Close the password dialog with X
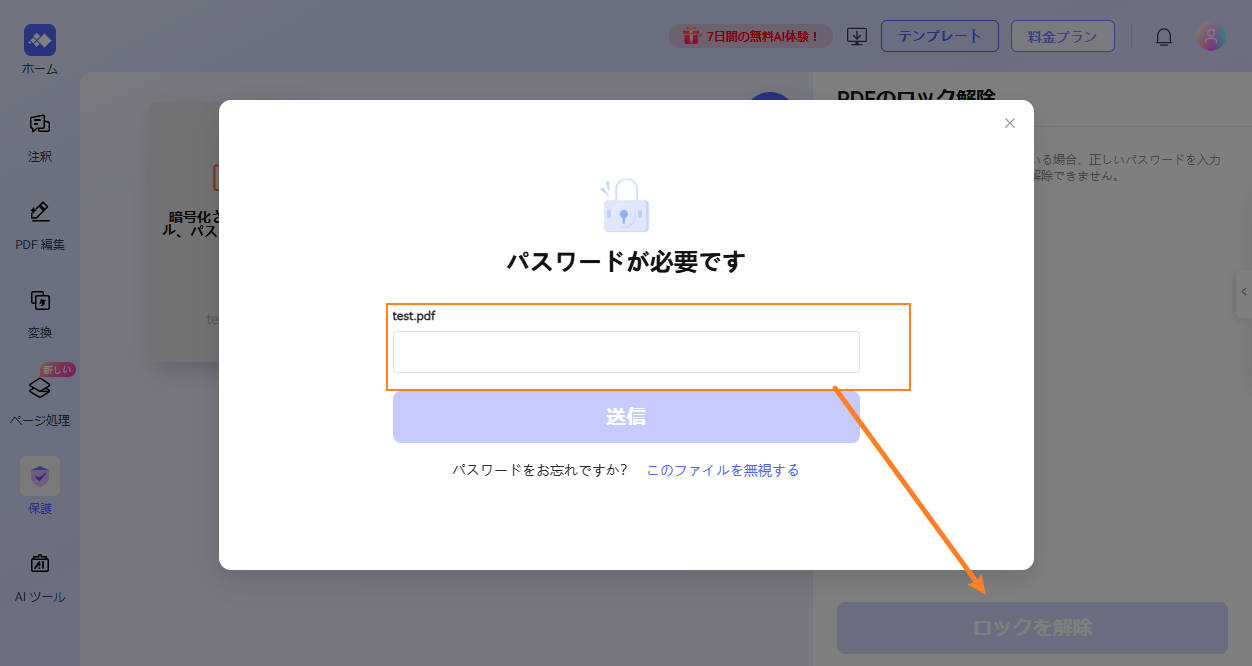This screenshot has width=1252, height=666. coord(1009,123)
